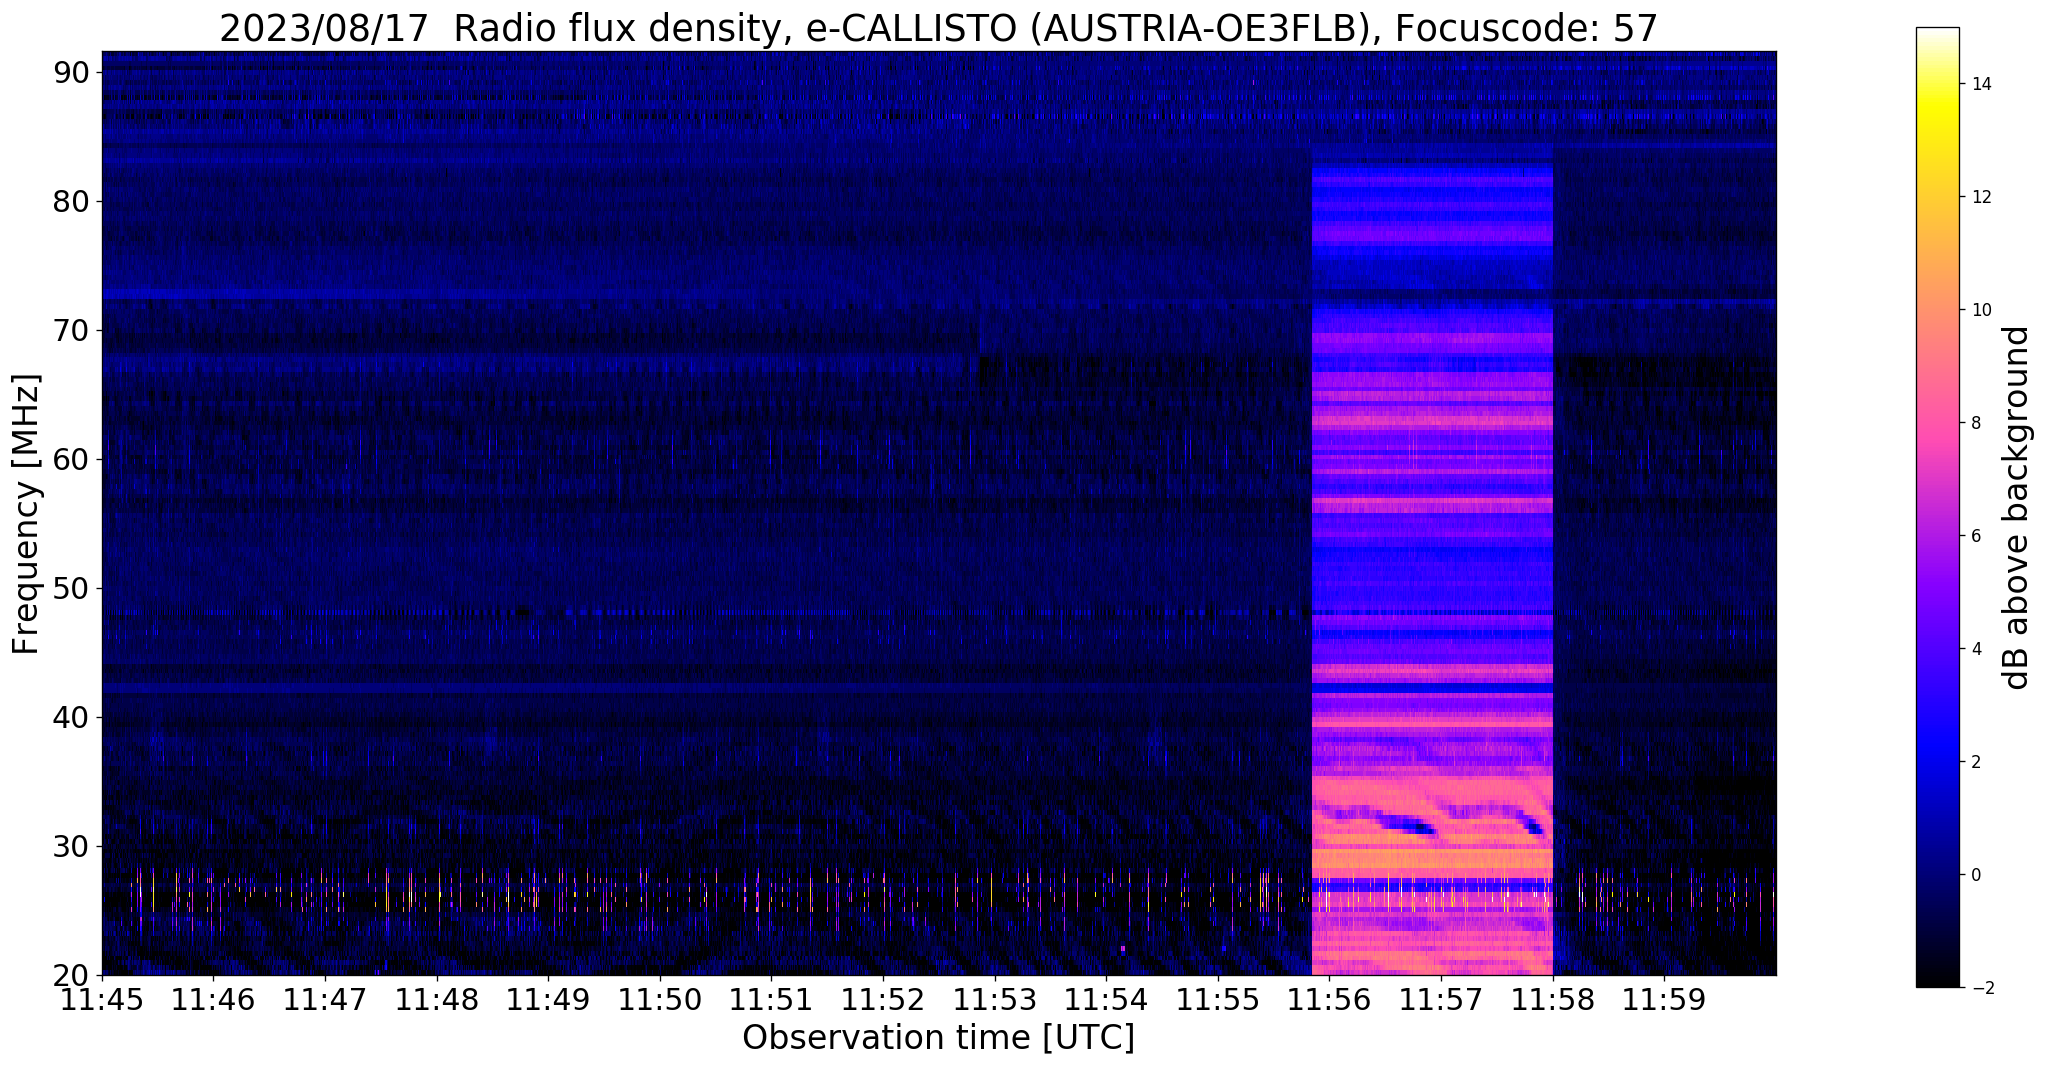This screenshot has height=1067, width=2047.
Task: Click the x-axis tick label 11:56
Action: pos(1329,999)
